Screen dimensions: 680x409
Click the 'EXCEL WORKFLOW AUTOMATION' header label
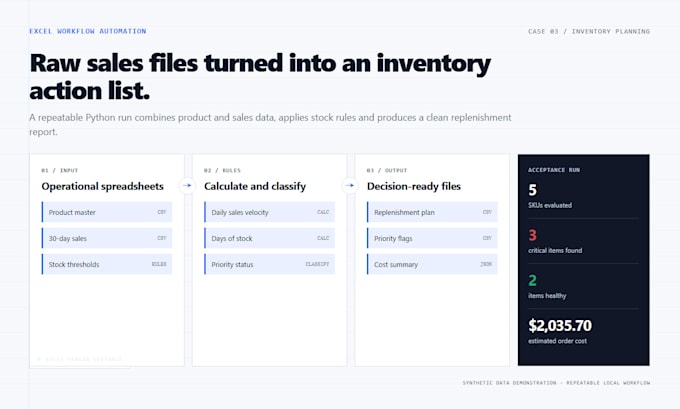click(88, 31)
